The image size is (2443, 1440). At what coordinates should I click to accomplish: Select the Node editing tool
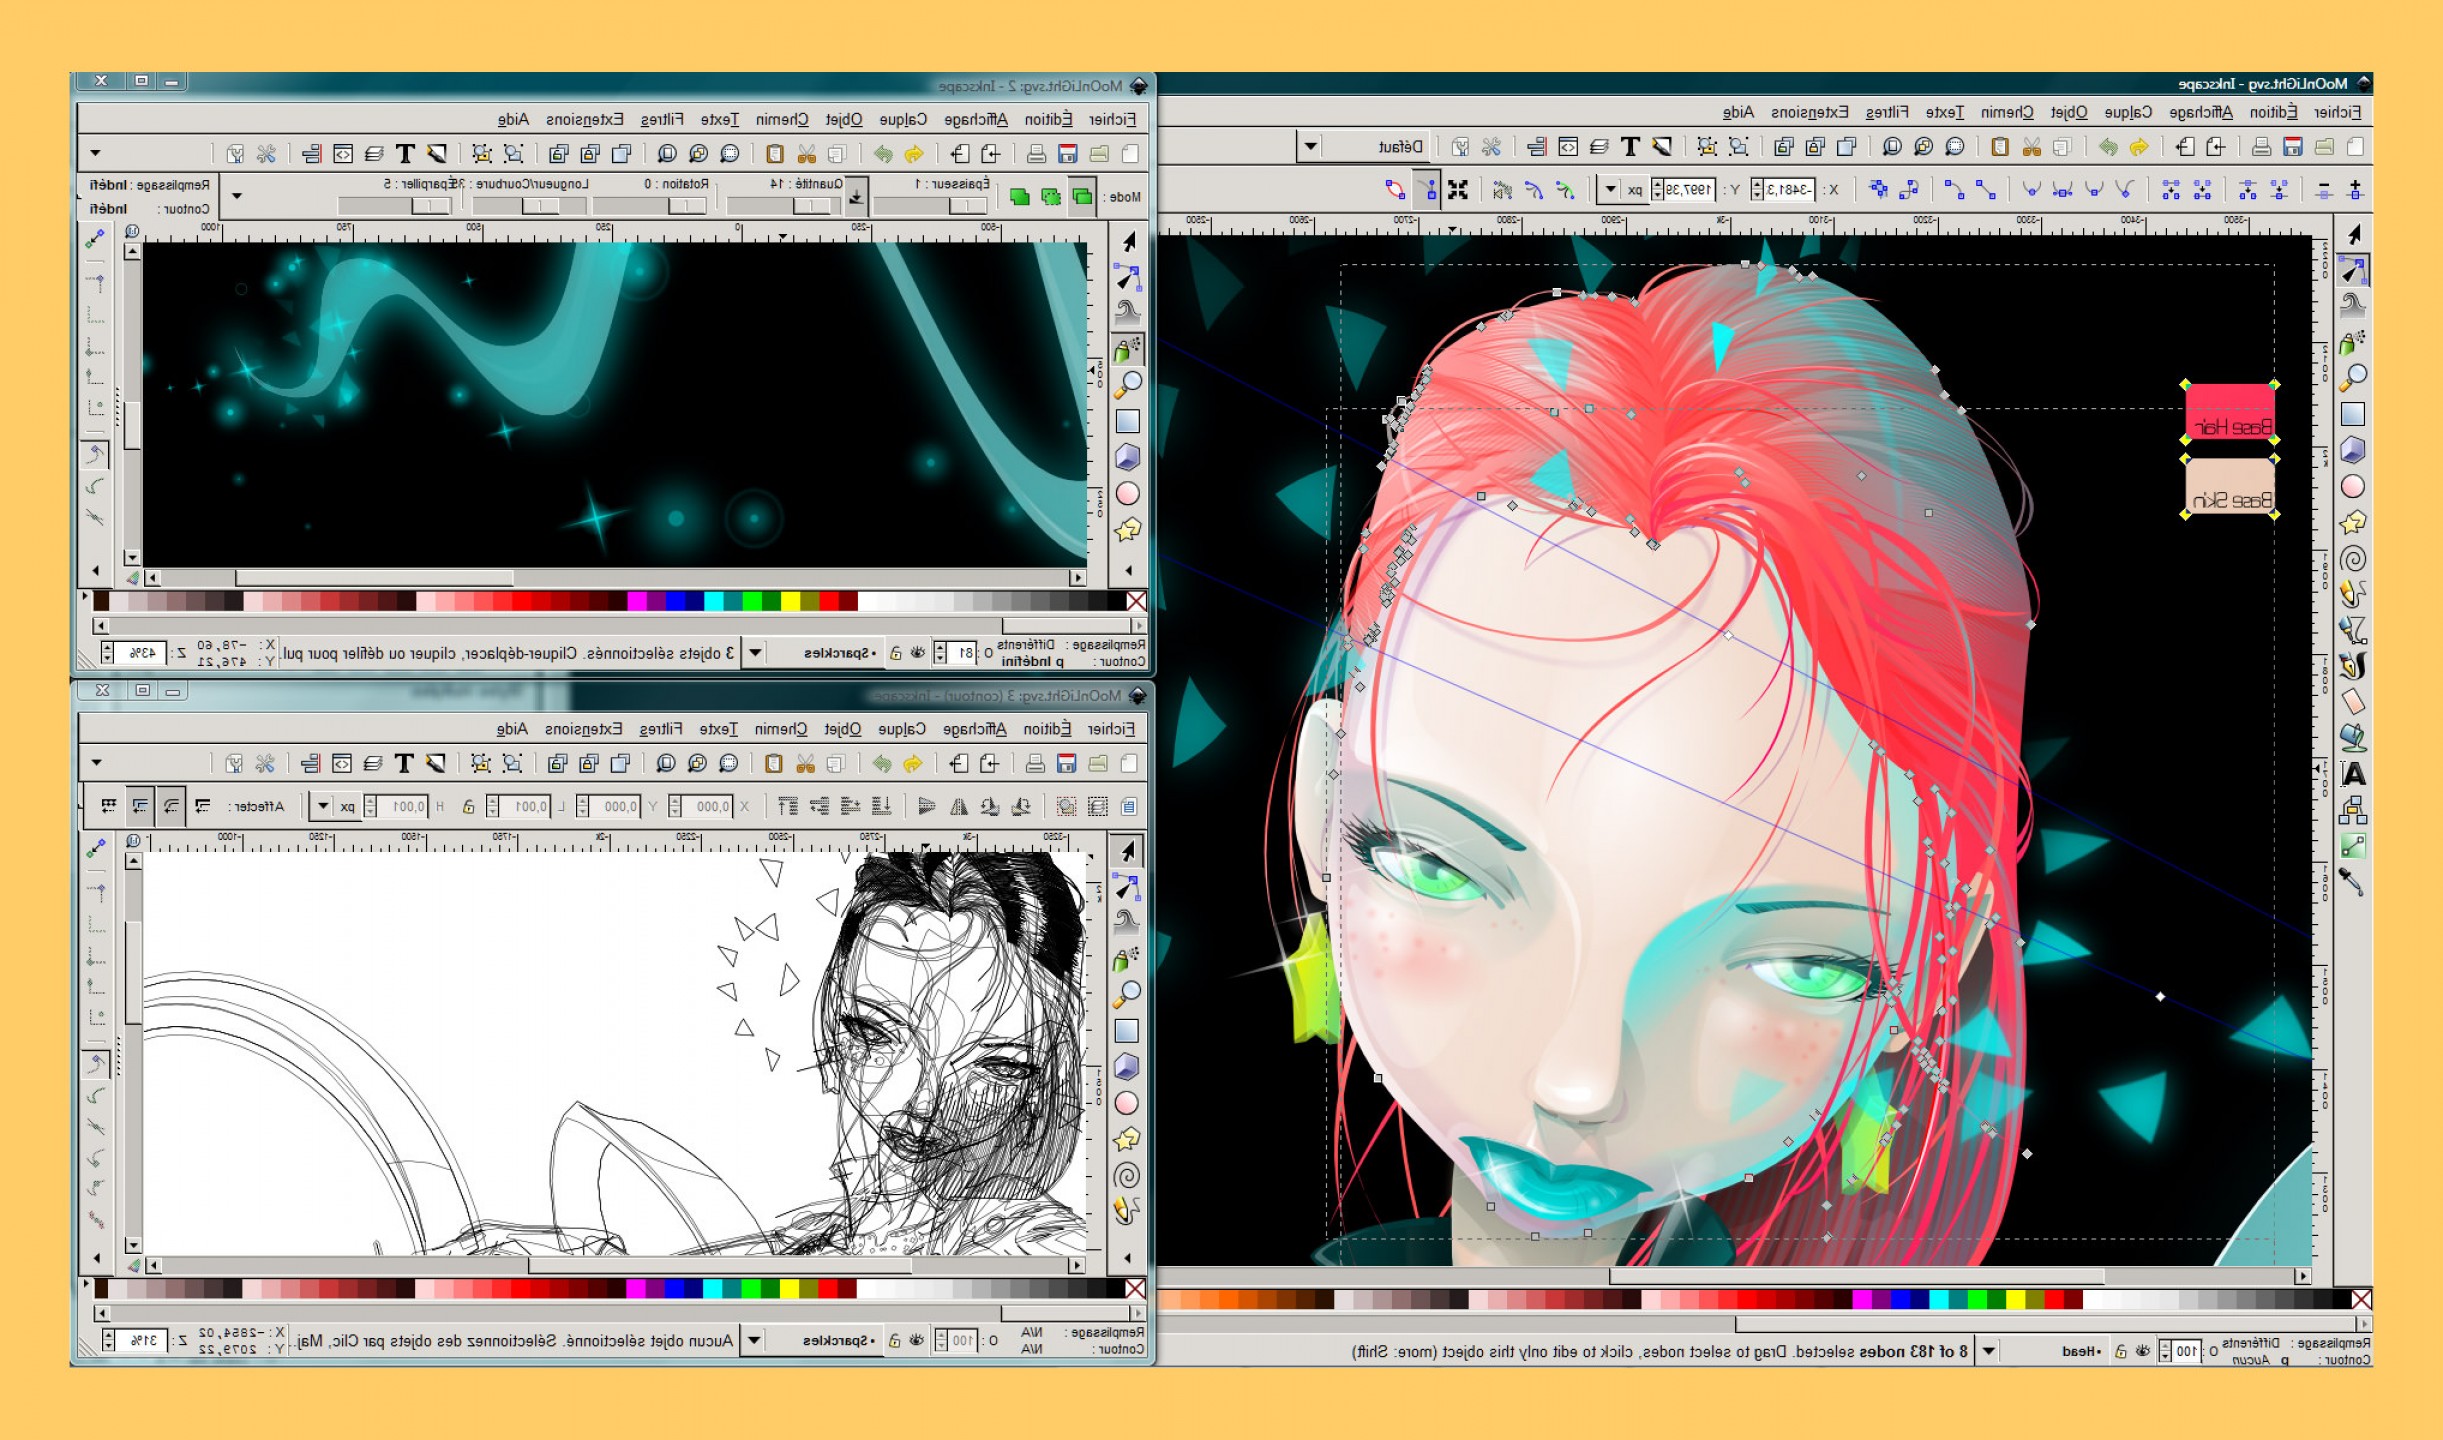(2355, 271)
